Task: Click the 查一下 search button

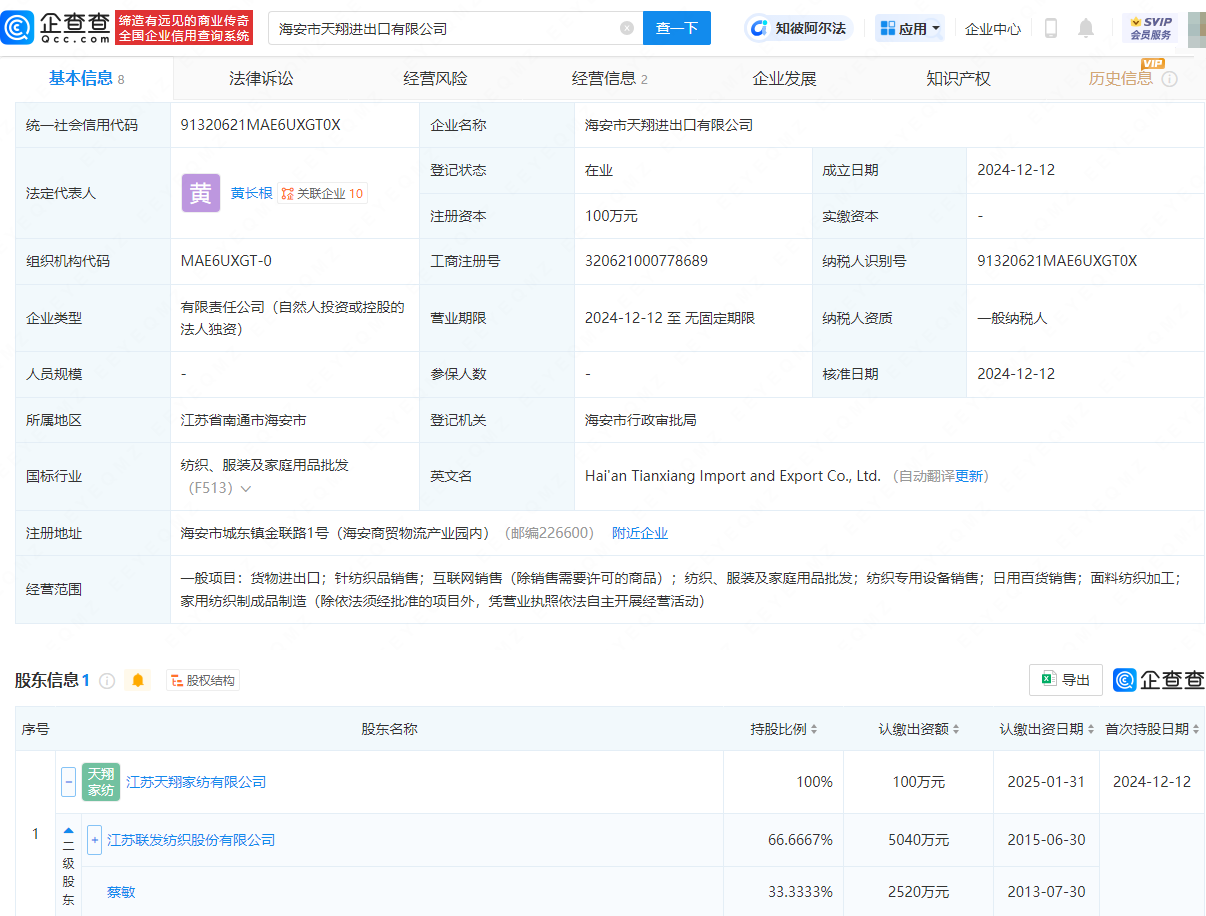Action: click(x=677, y=28)
